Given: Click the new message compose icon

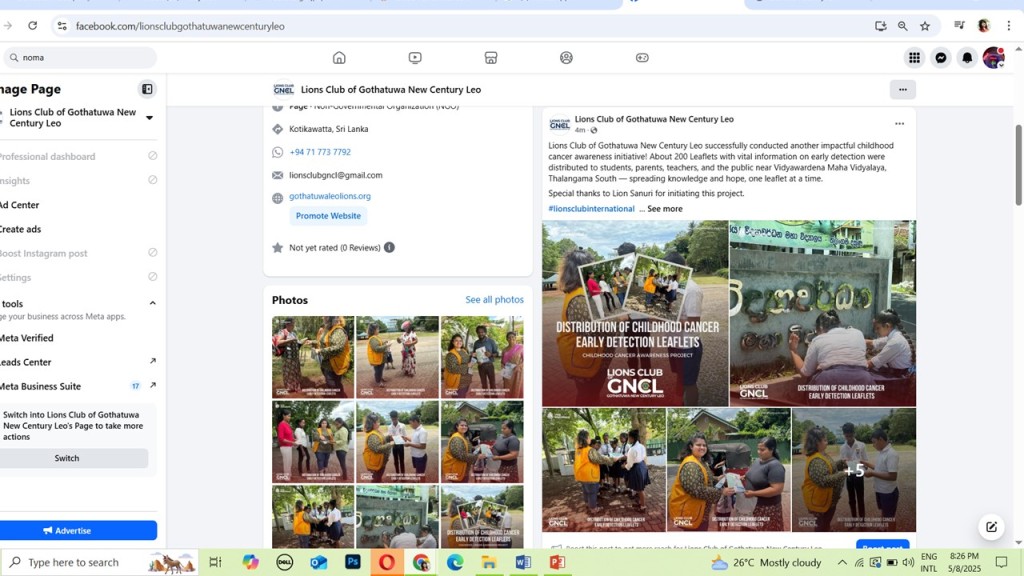Looking at the screenshot, I should pyautogui.click(x=991, y=526).
